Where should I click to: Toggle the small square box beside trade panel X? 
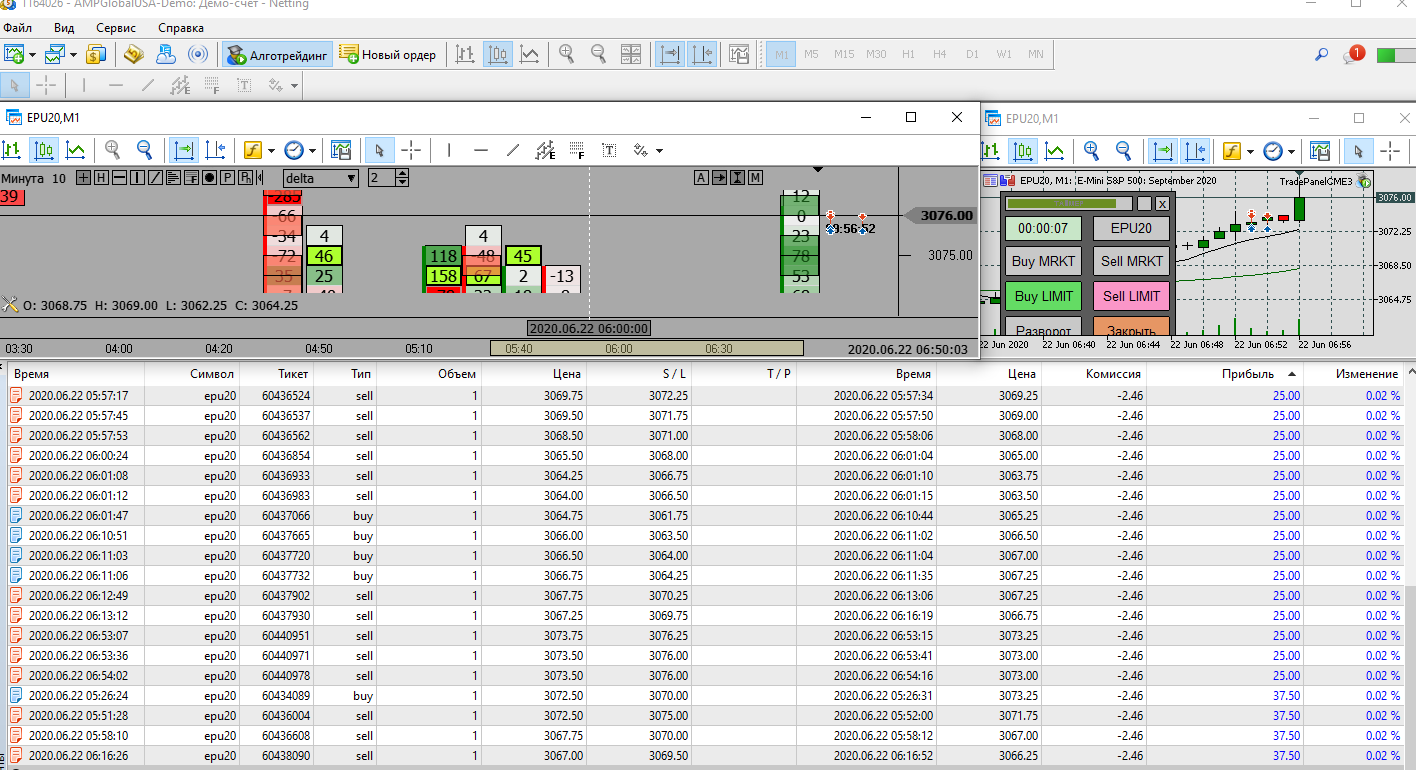(x=1144, y=203)
